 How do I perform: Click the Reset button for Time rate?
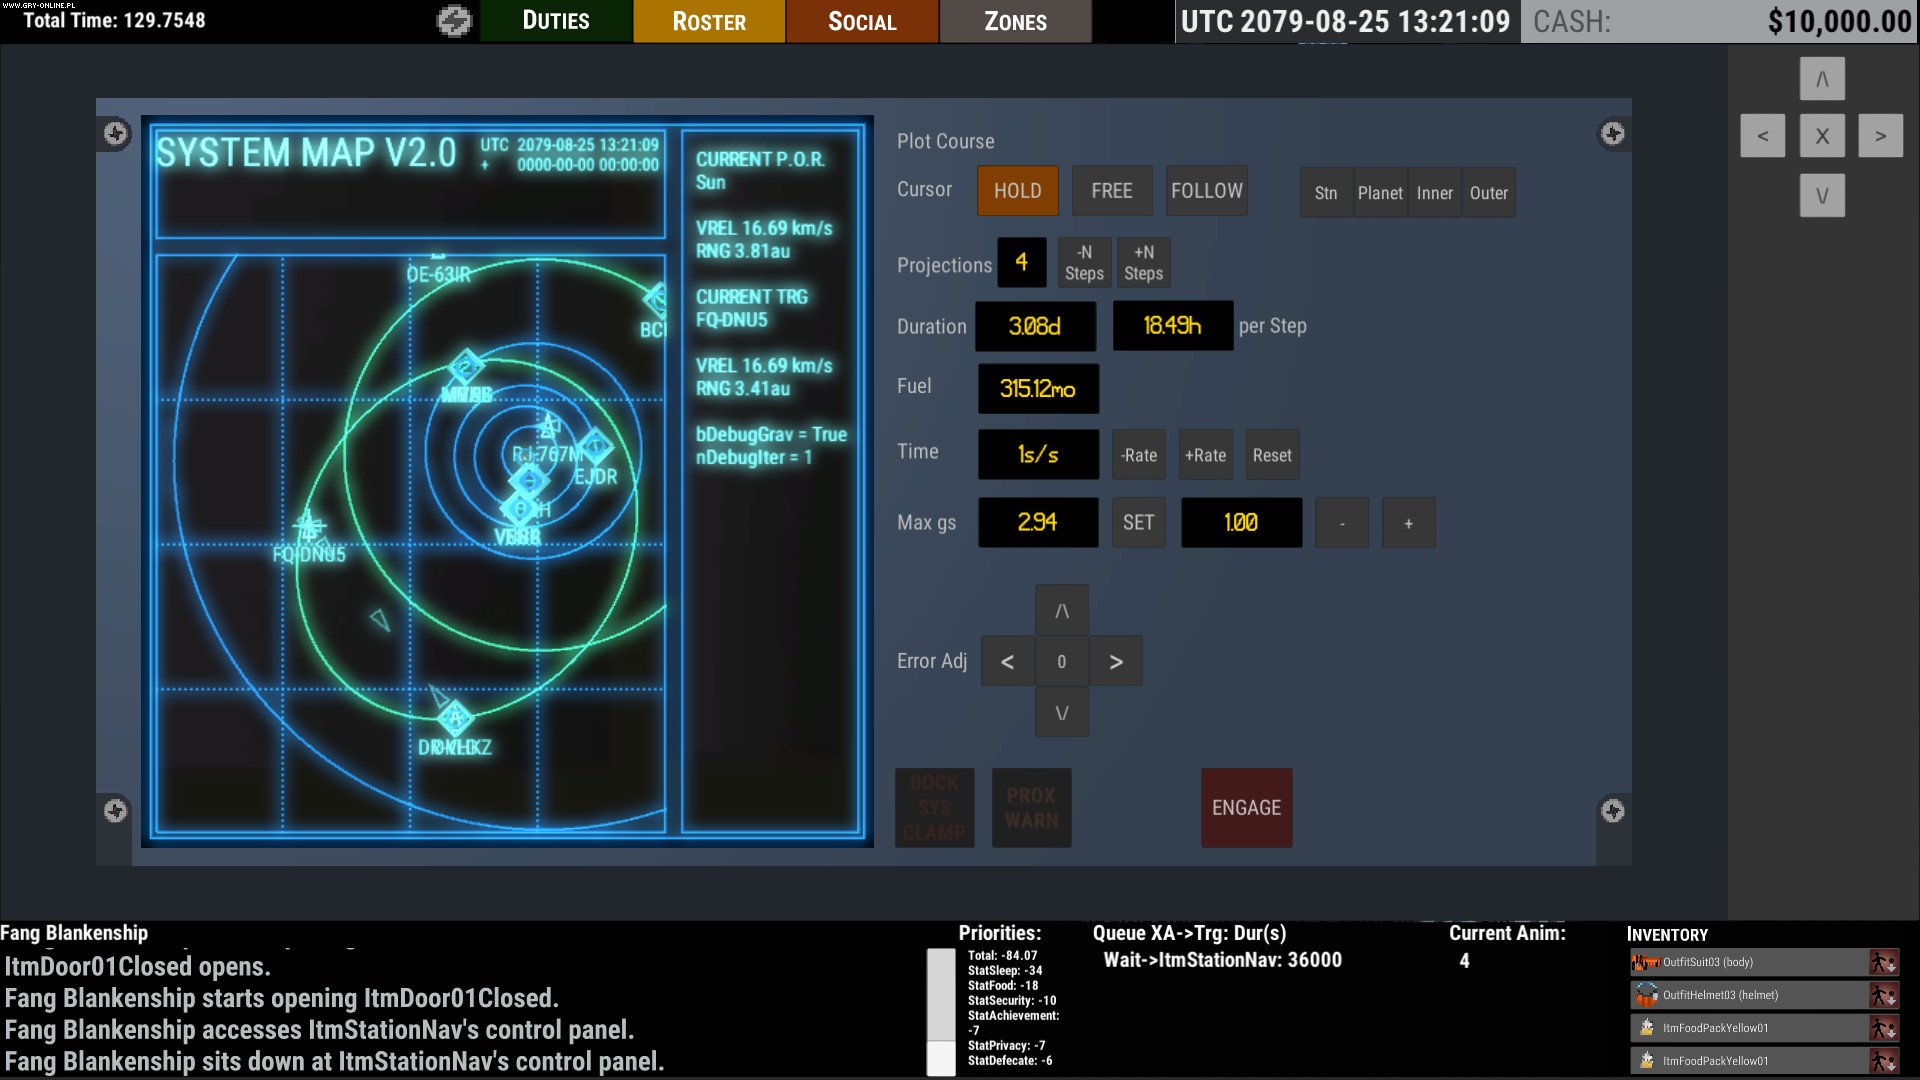(1272, 454)
